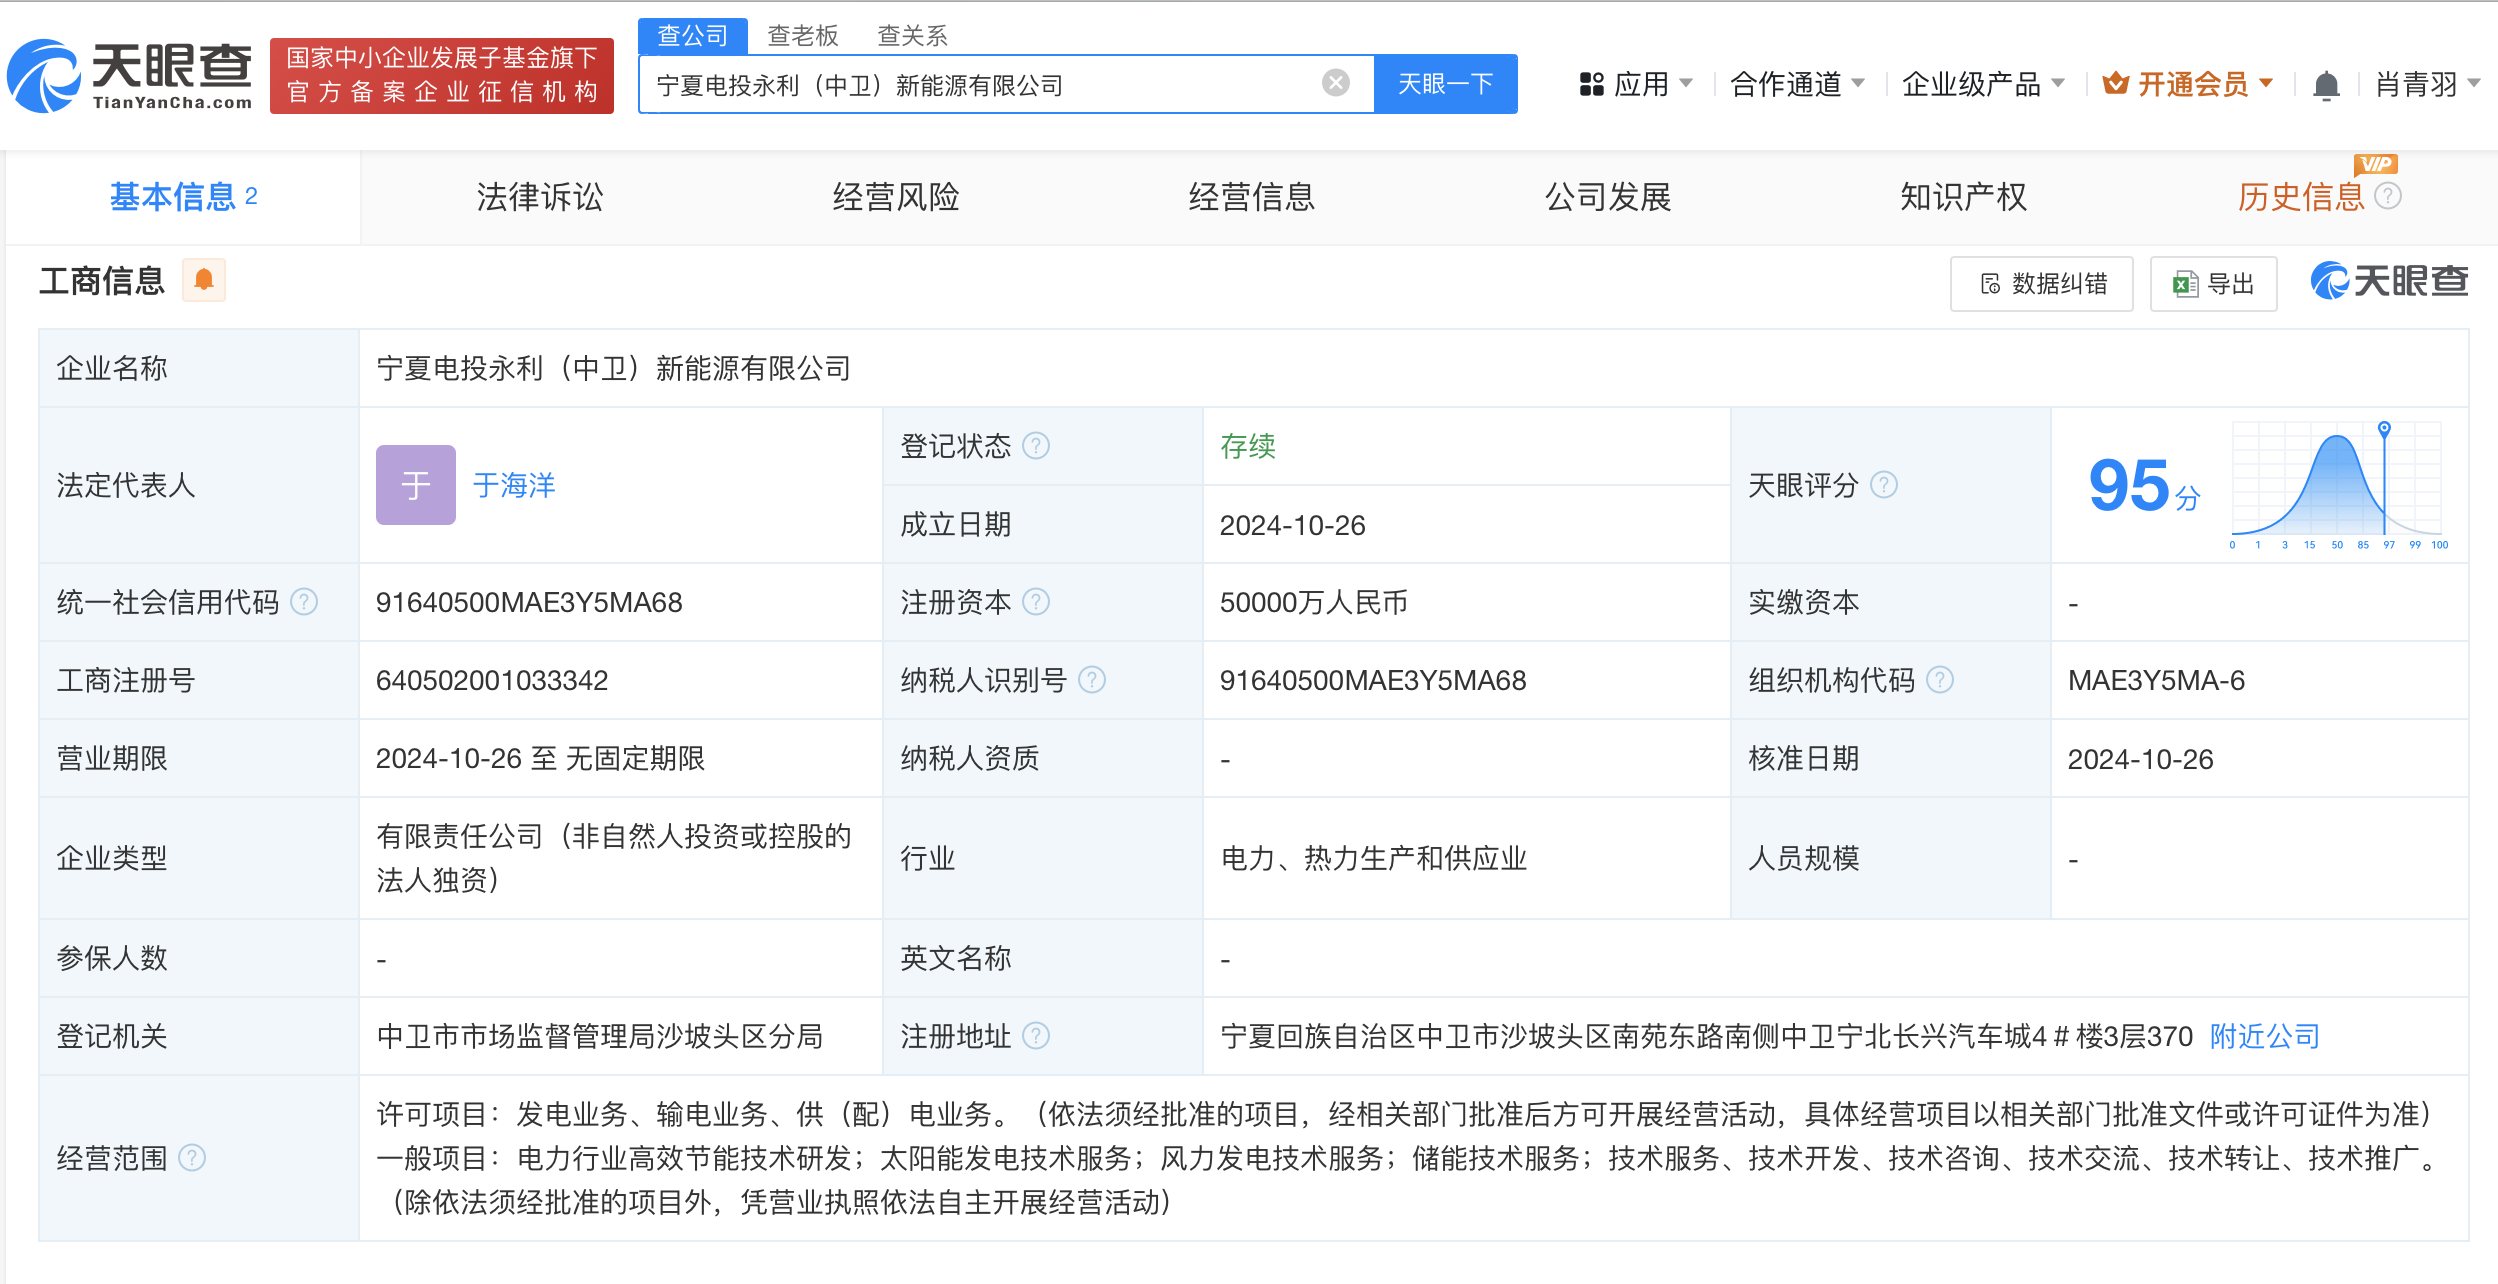The width and height of the screenshot is (2498, 1284).
Task: Open the 开通会员 dropdown
Action: click(2188, 84)
